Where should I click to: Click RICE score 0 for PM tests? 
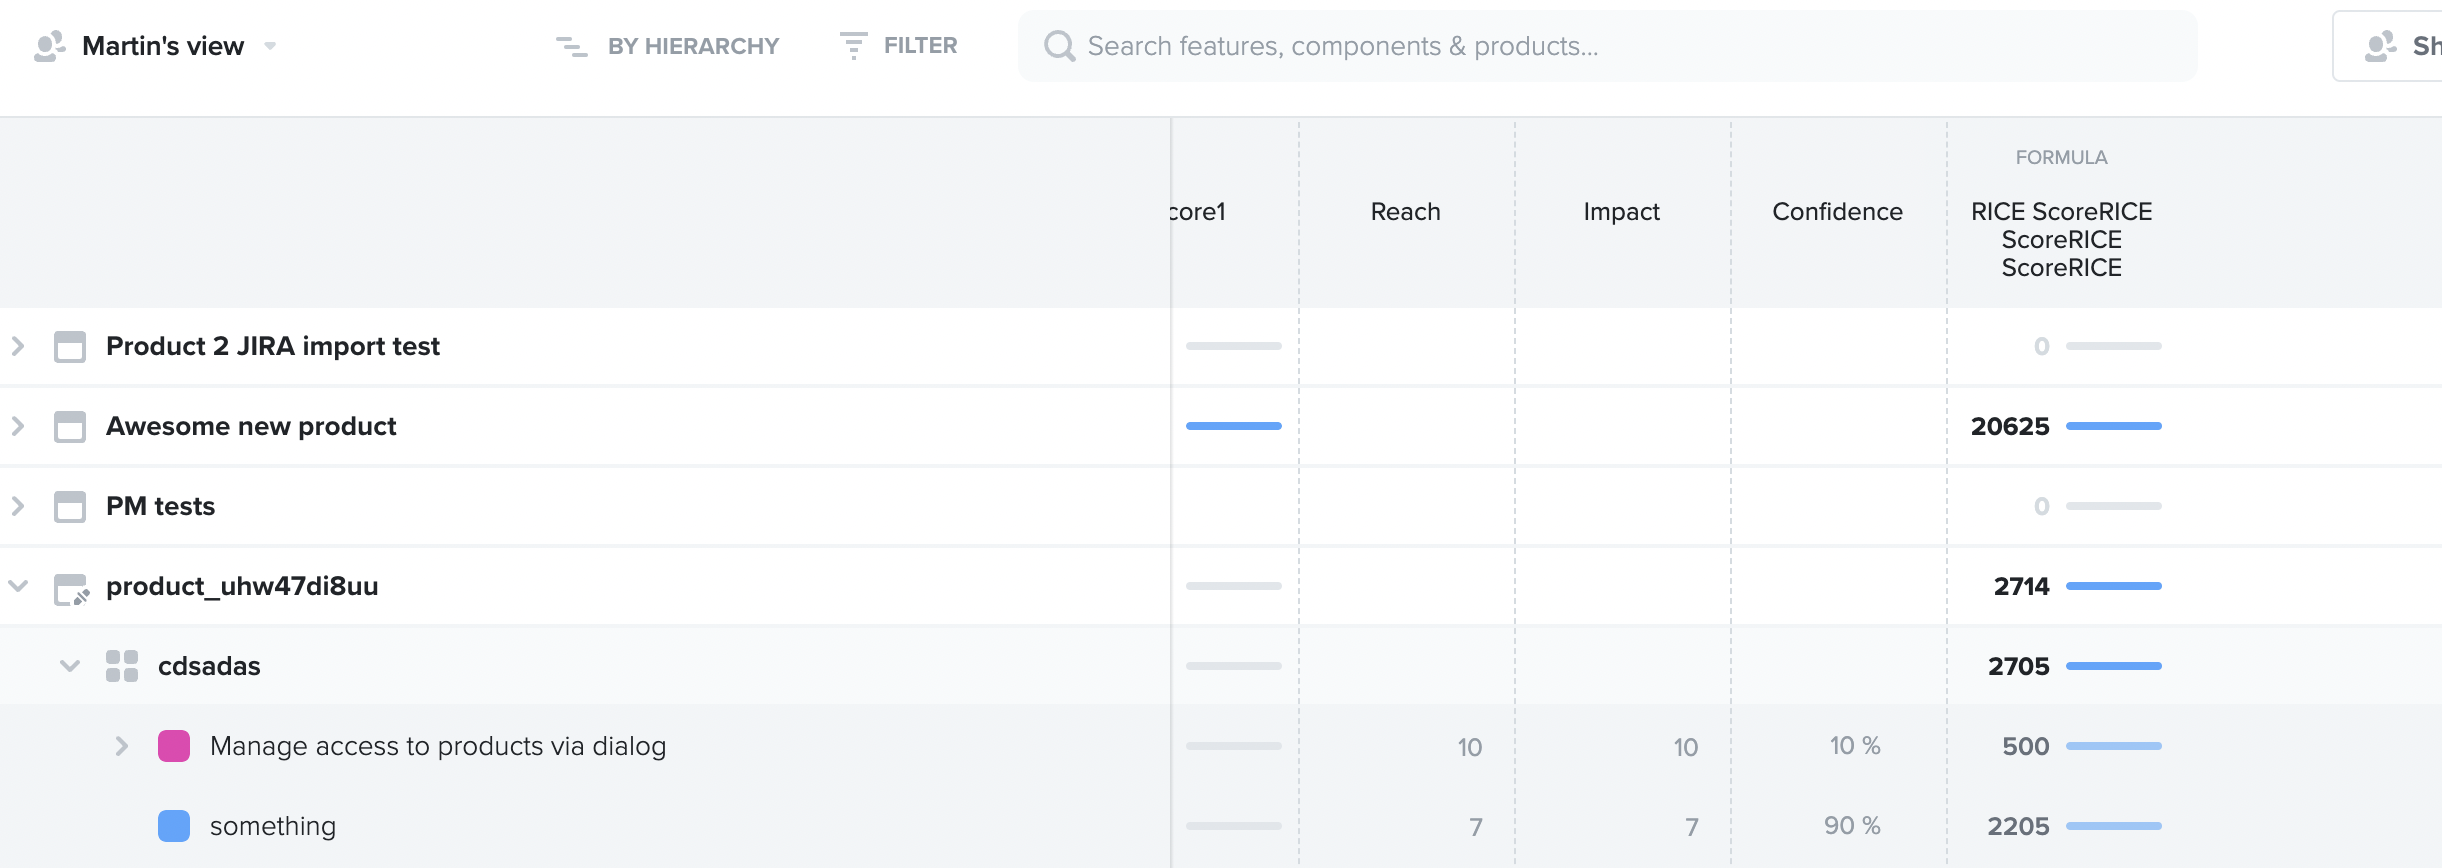pyautogui.click(x=2041, y=506)
